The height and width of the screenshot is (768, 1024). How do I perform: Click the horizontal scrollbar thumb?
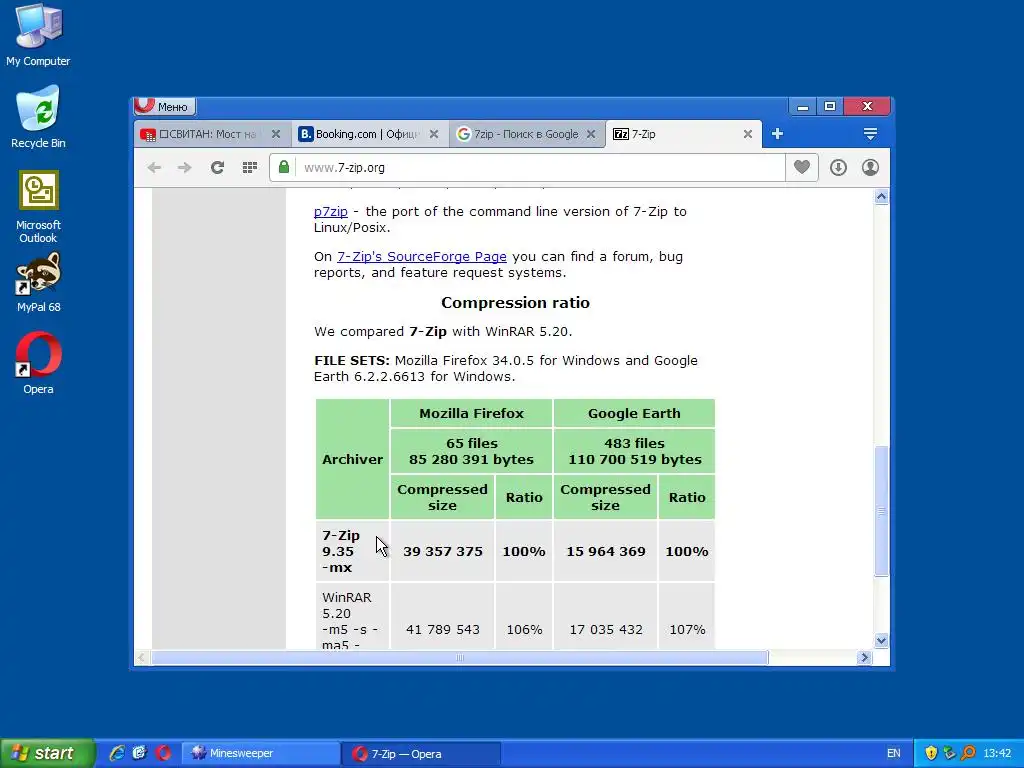click(460, 658)
